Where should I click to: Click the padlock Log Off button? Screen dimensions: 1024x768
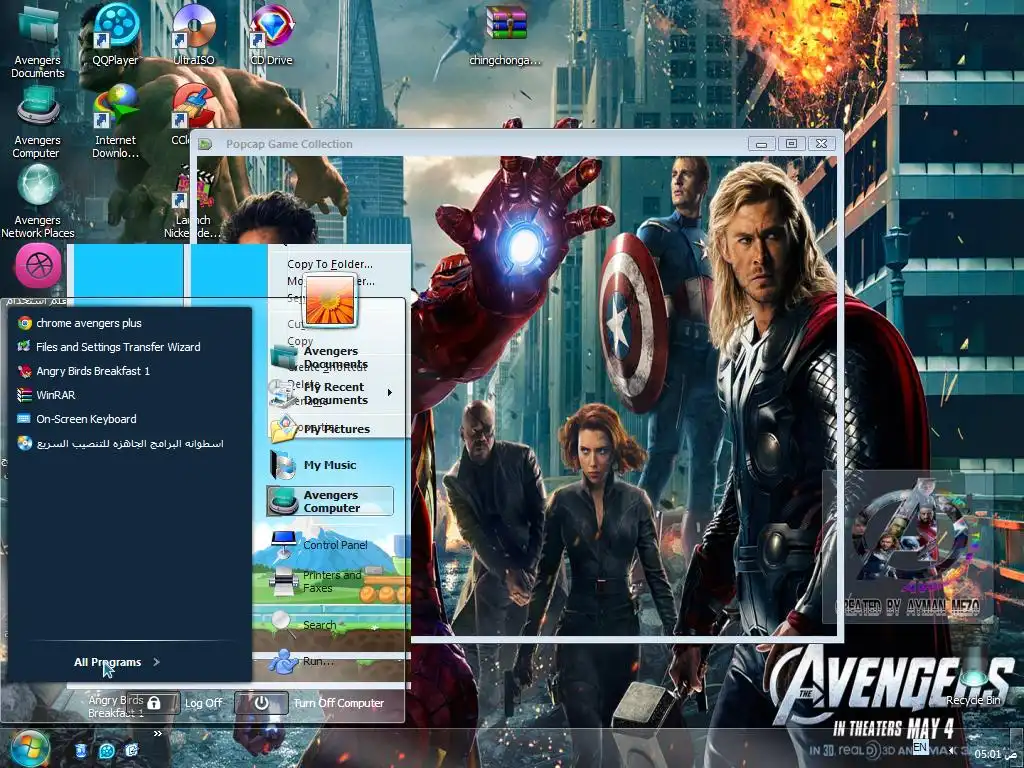154,703
